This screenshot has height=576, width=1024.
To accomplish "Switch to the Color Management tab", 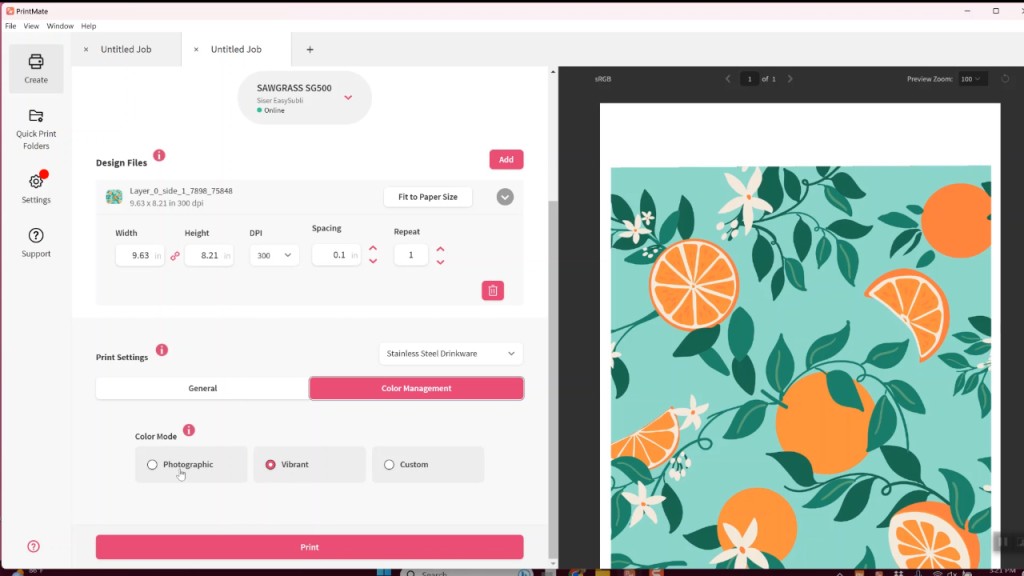I will click(416, 388).
